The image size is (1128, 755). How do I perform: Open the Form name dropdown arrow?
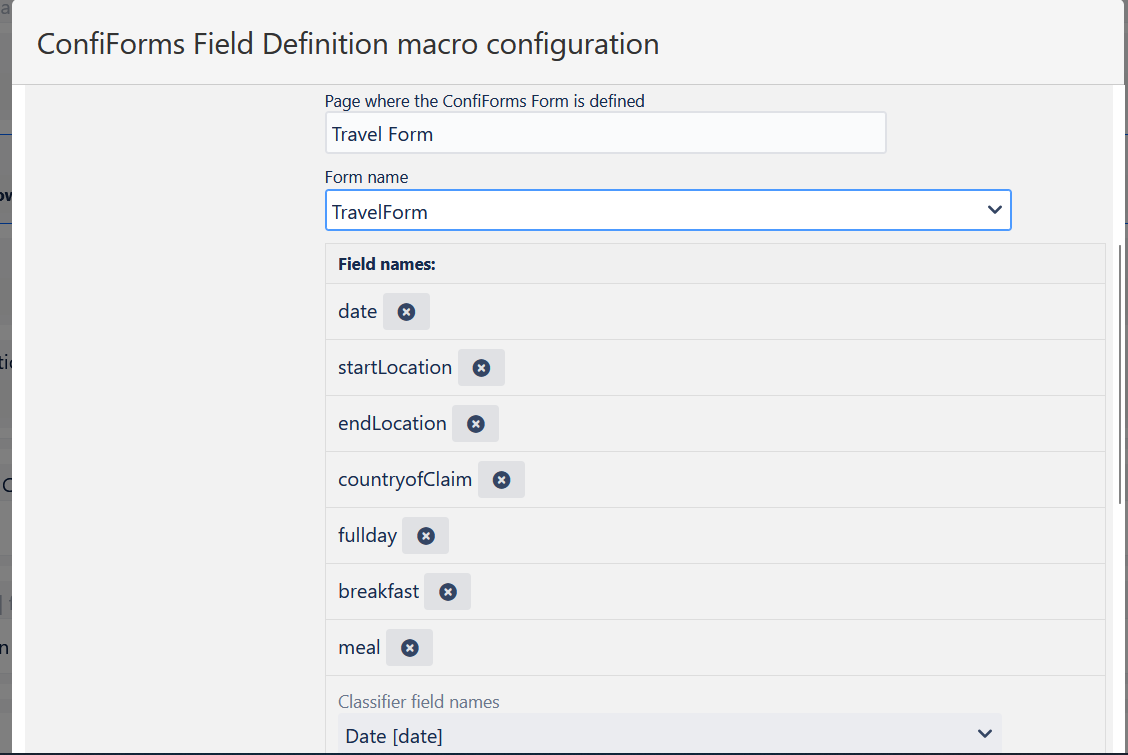[x=995, y=210]
